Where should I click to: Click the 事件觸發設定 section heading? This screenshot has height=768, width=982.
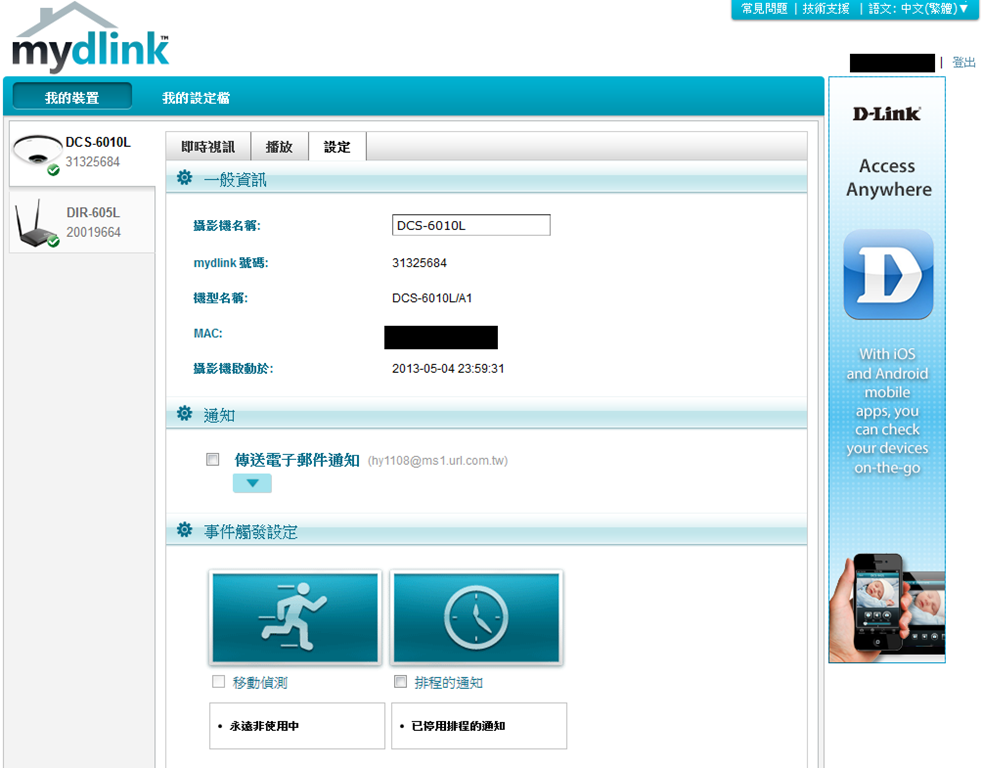pos(251,532)
